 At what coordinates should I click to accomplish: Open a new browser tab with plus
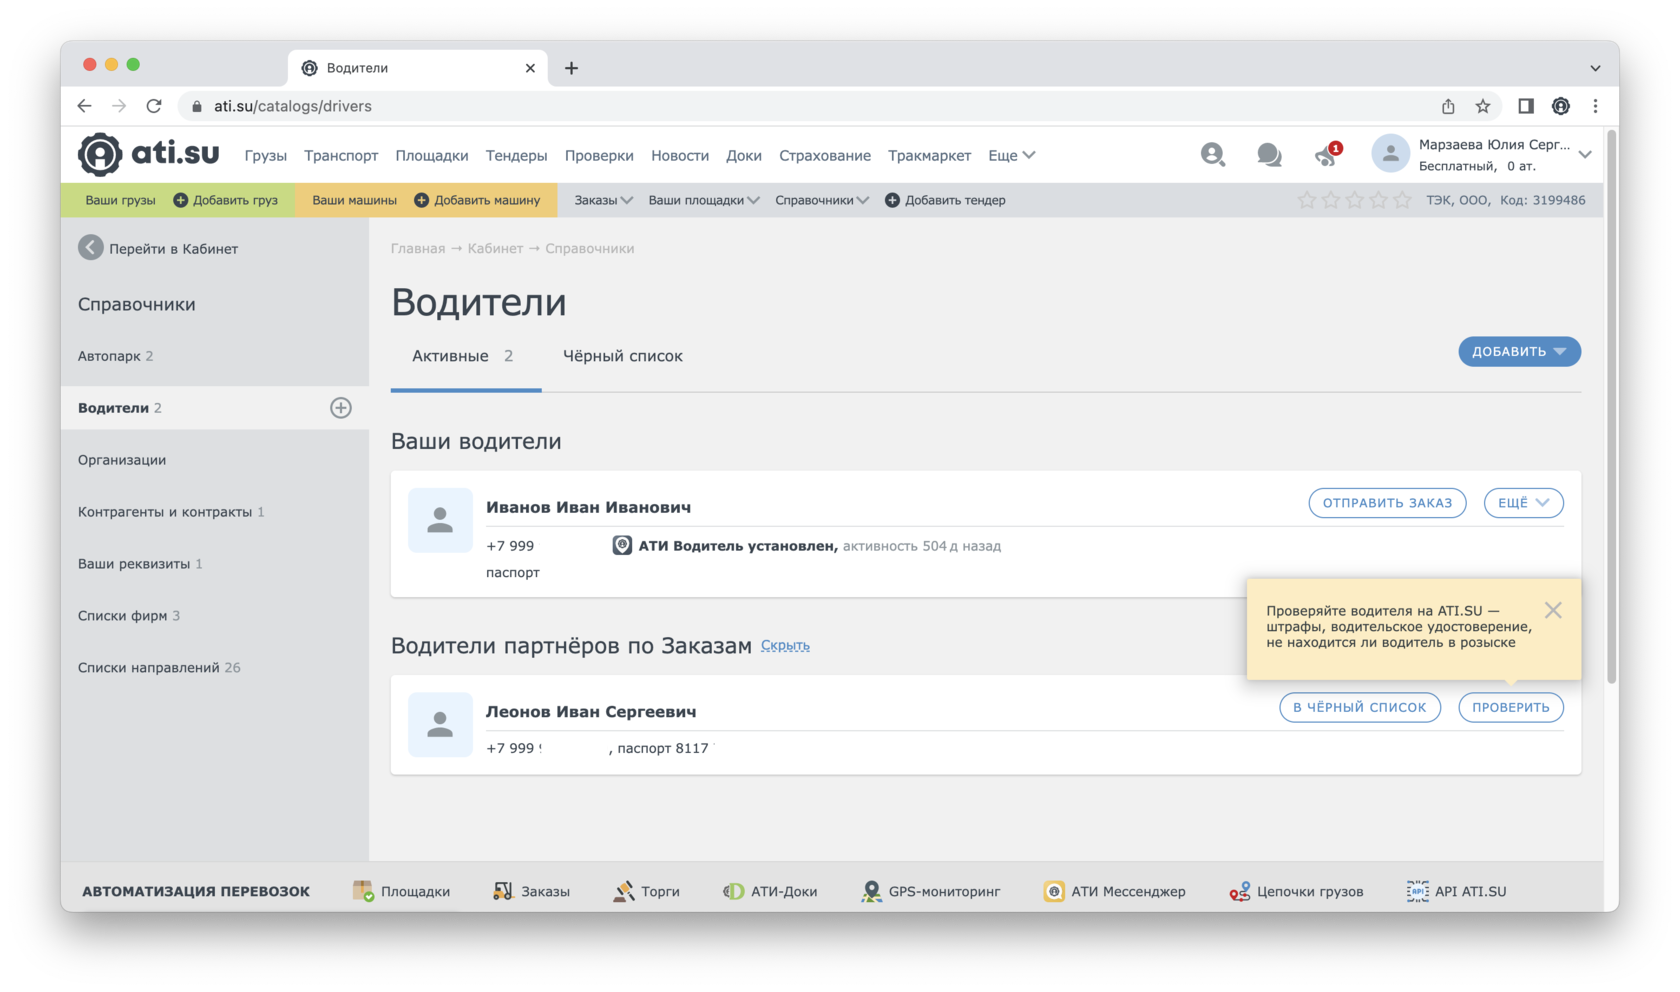[x=571, y=68]
